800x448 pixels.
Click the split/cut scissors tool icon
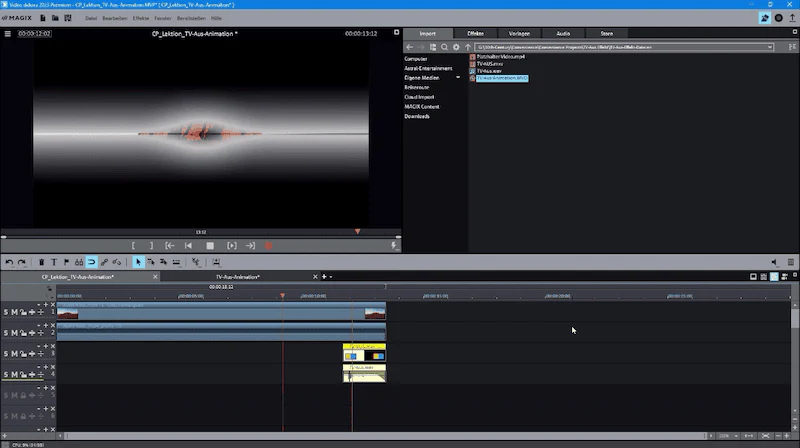click(196, 262)
